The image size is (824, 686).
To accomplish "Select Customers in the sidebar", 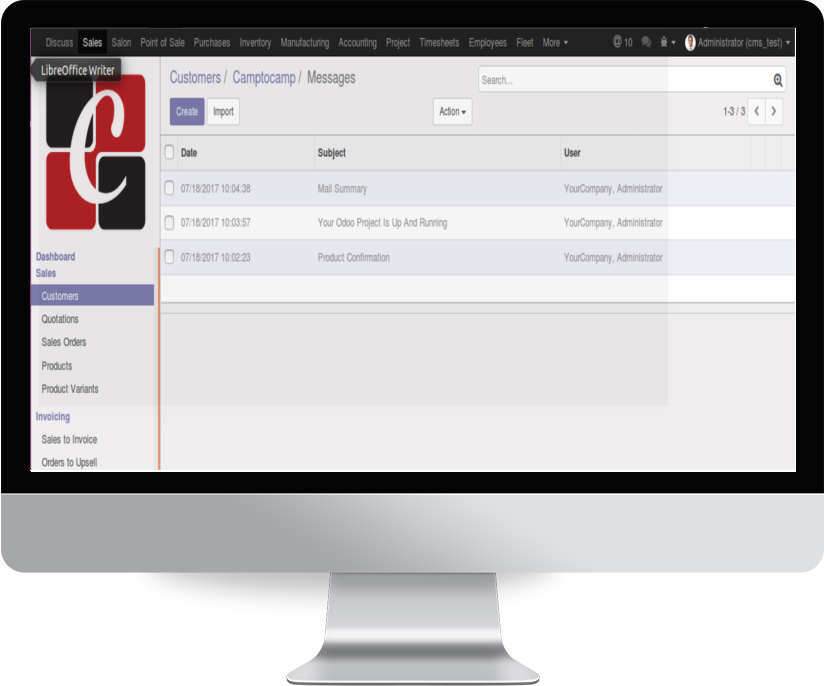I will point(92,296).
